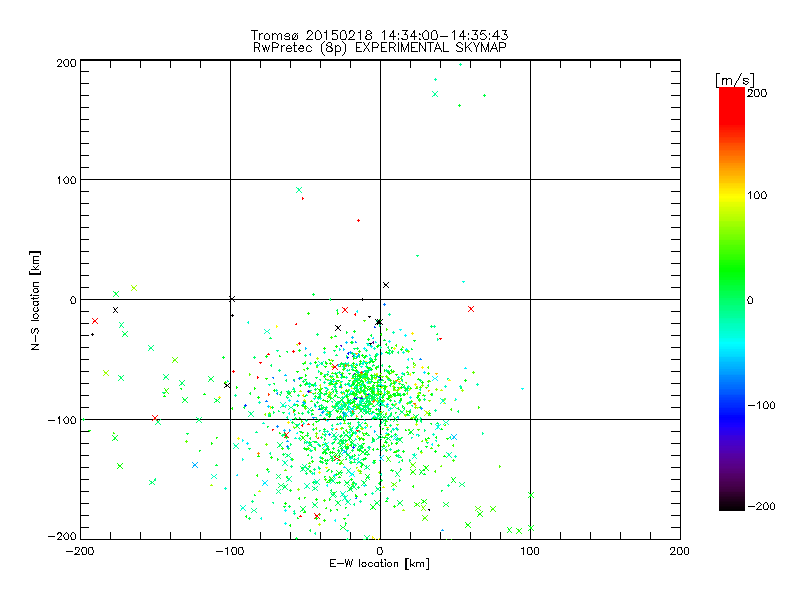This screenshot has height=600, width=800.
Task: Select the 200 tick label on the N-S axis
Action: [66, 63]
